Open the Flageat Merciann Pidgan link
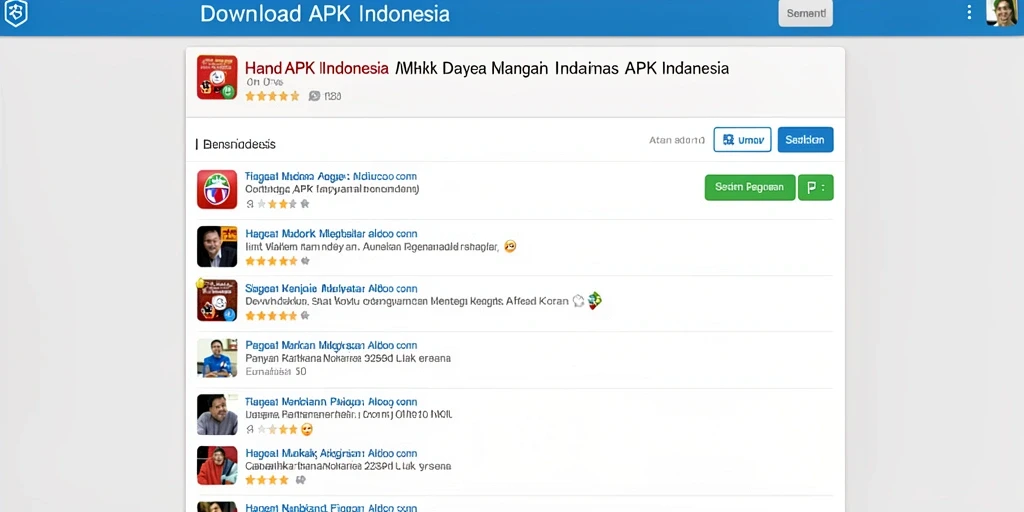 (x=331, y=402)
